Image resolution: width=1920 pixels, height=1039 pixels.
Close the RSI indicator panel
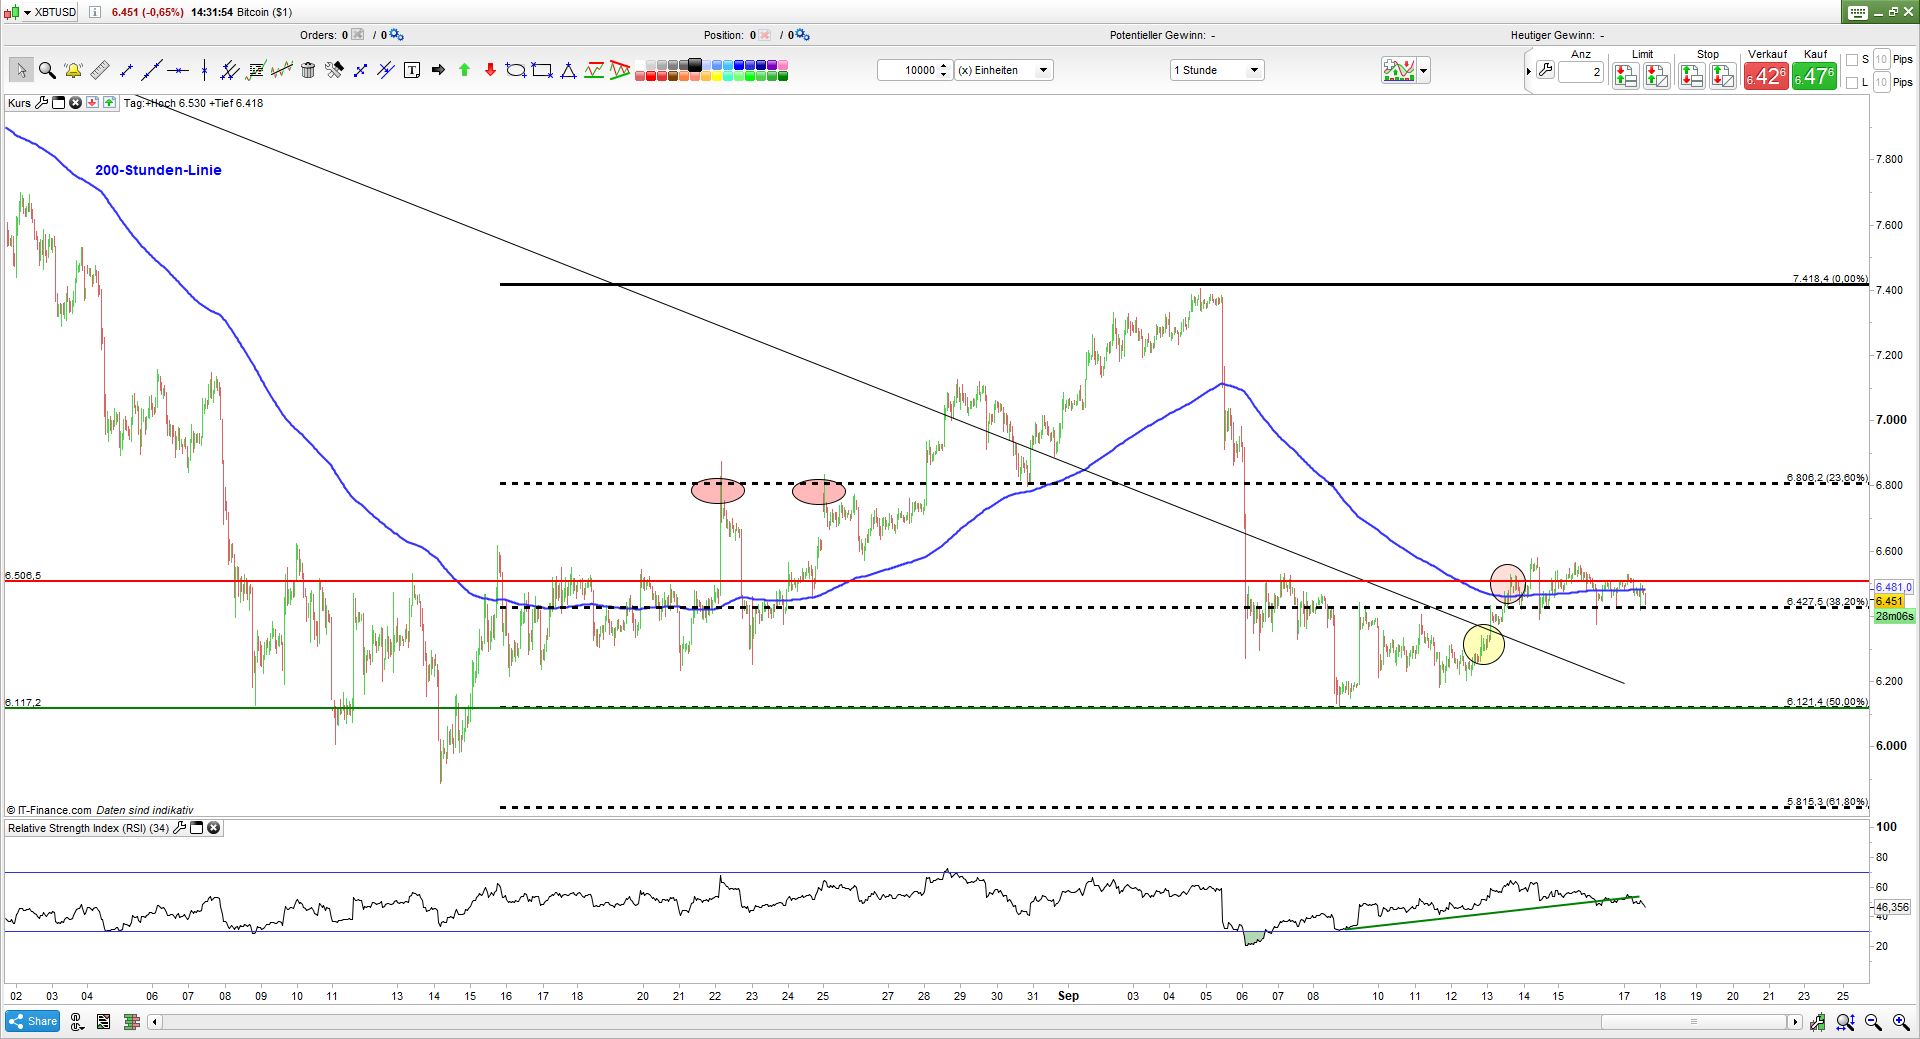coord(213,828)
